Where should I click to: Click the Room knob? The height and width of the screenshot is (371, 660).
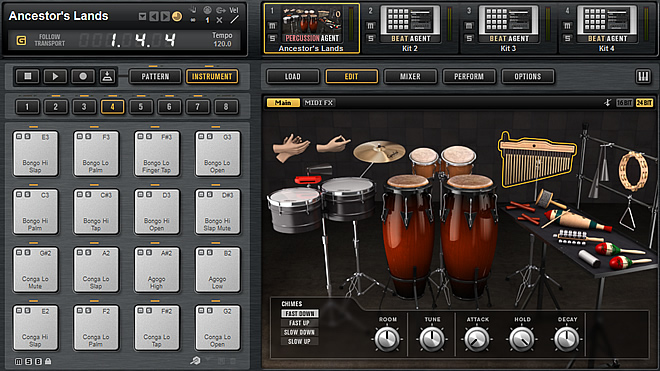(x=387, y=339)
